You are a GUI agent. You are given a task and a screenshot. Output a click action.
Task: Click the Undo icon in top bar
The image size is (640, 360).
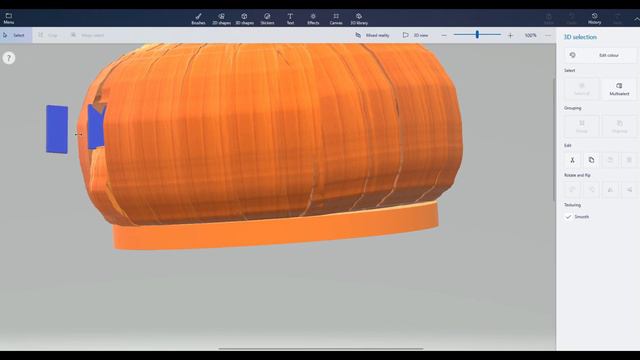click(571, 18)
